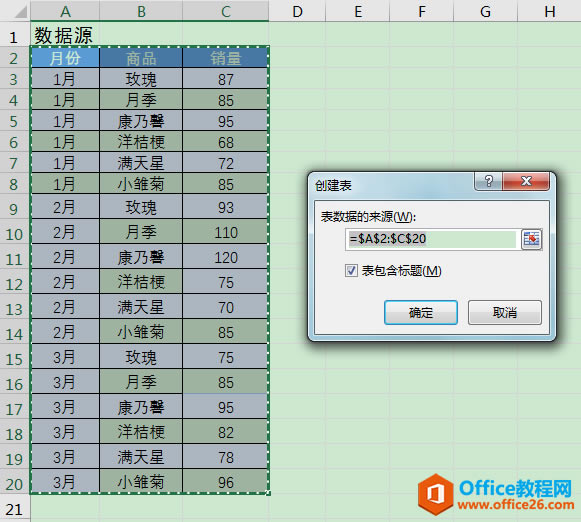The image size is (581, 522).
Task: Toggle the 表包含标题 checkbox
Action: pyautogui.click(x=351, y=270)
